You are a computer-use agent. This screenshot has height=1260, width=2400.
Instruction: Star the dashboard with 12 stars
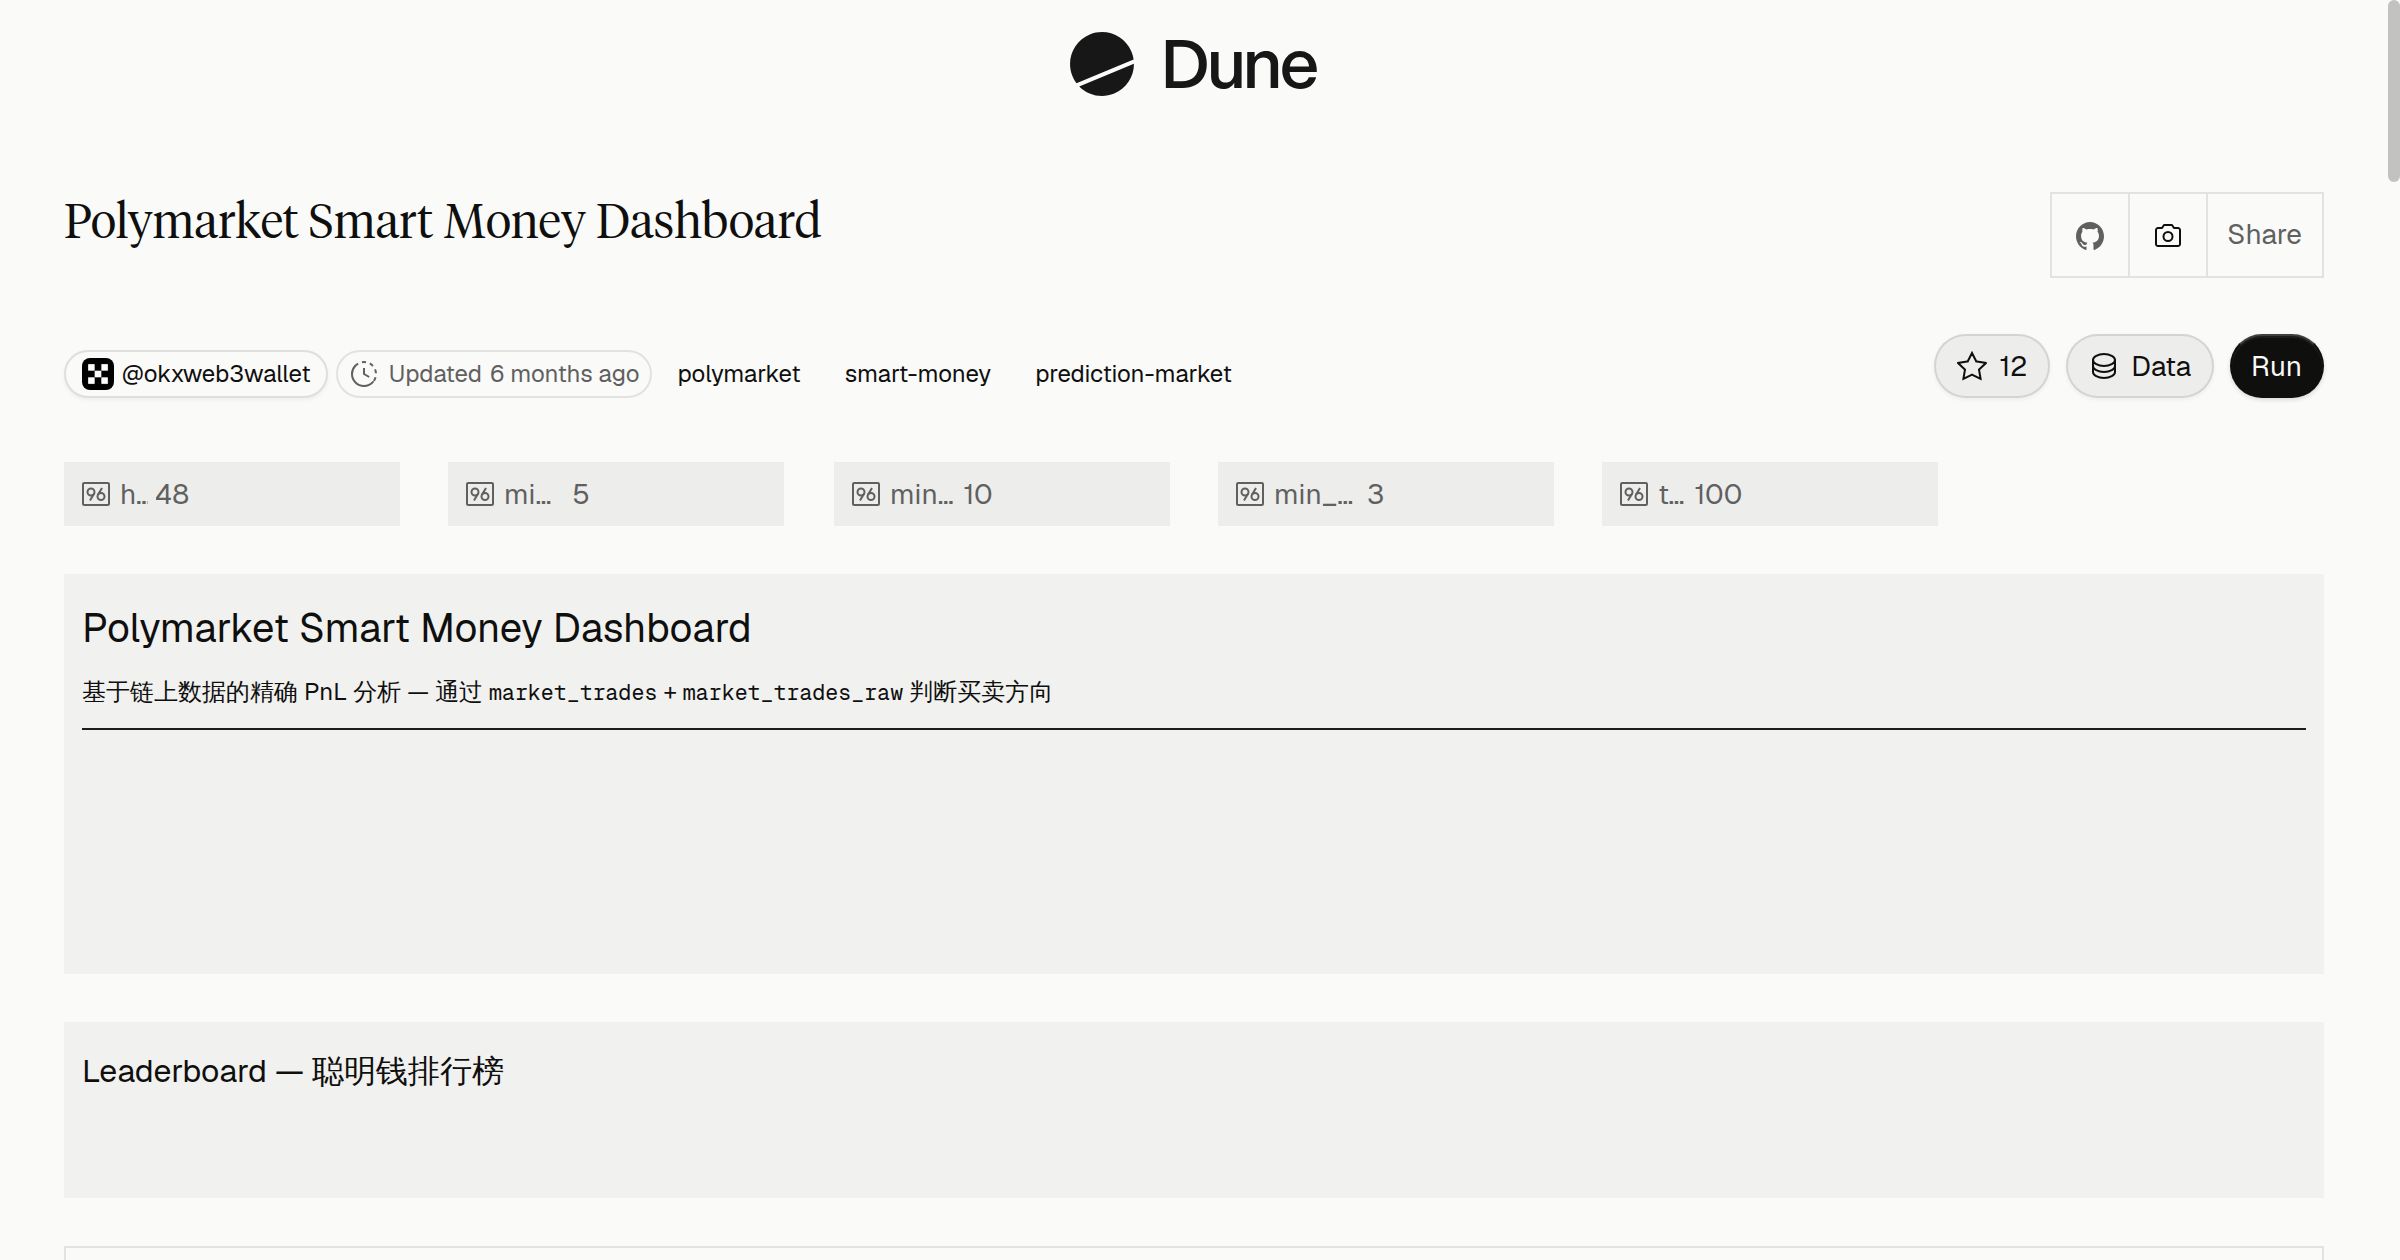(1991, 366)
